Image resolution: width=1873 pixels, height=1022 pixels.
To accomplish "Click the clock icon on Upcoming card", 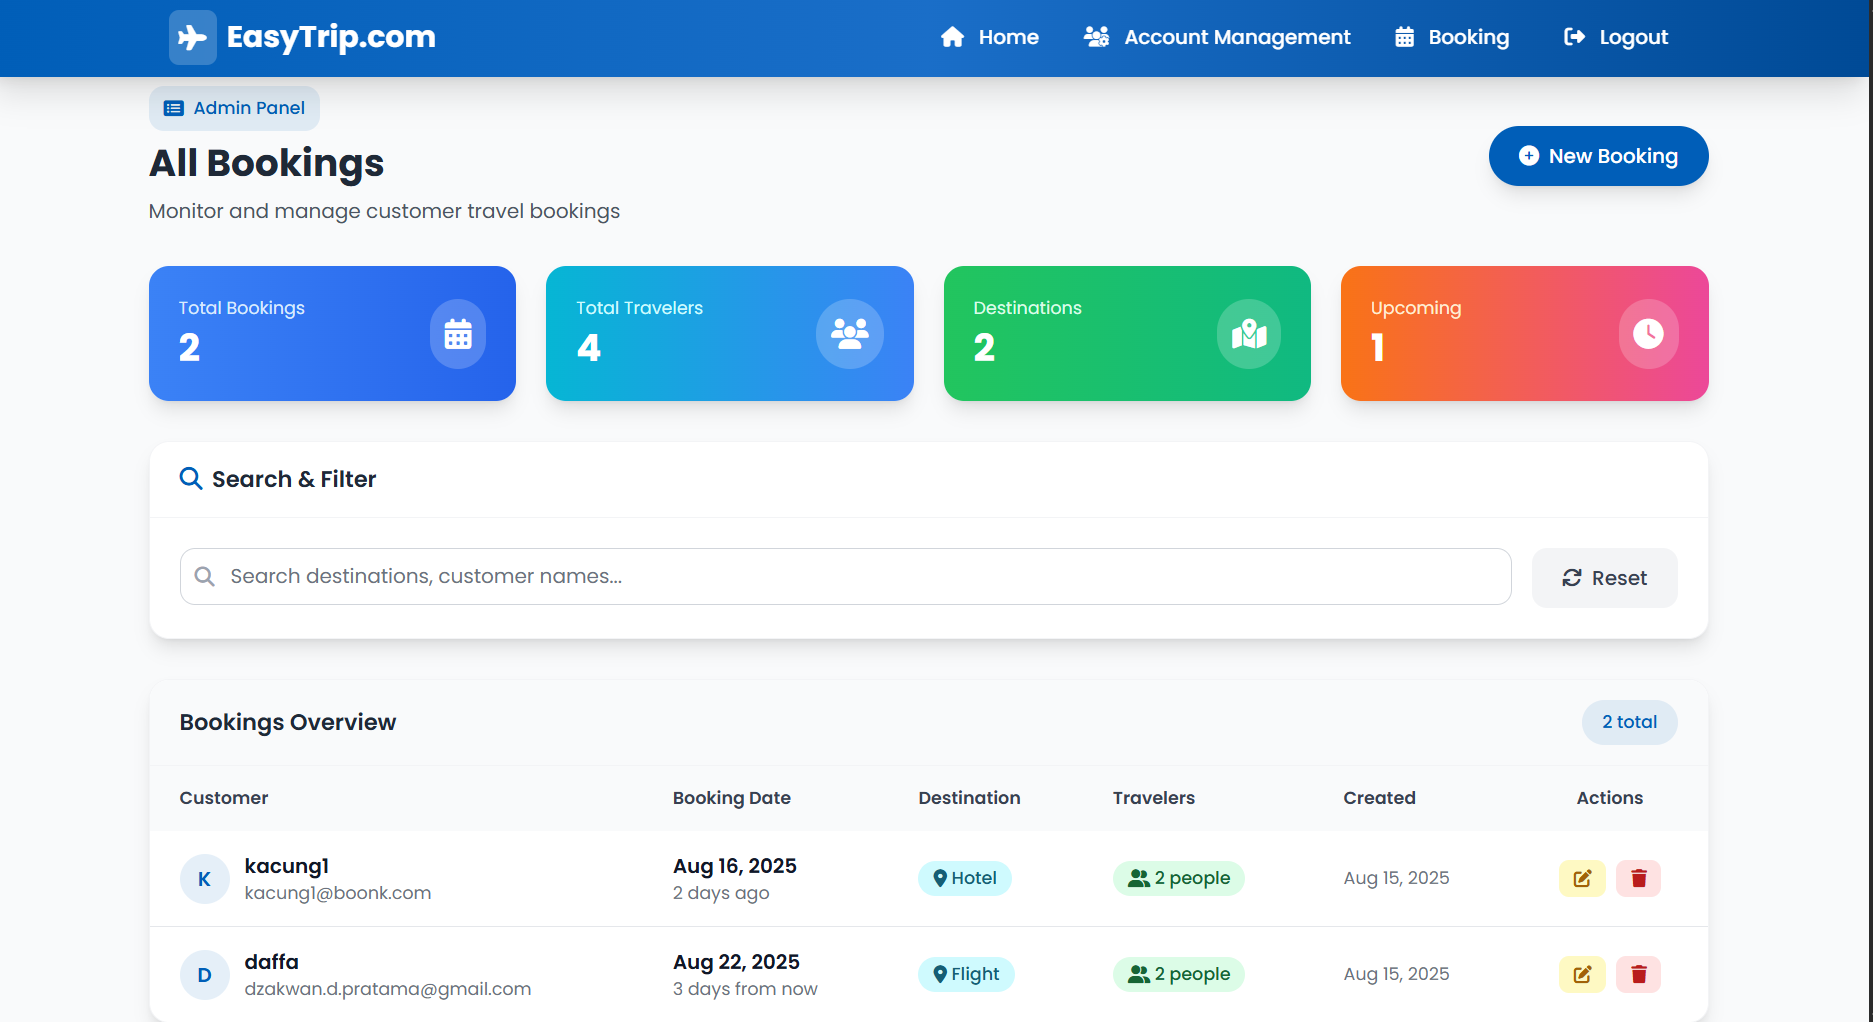I will point(1647,334).
